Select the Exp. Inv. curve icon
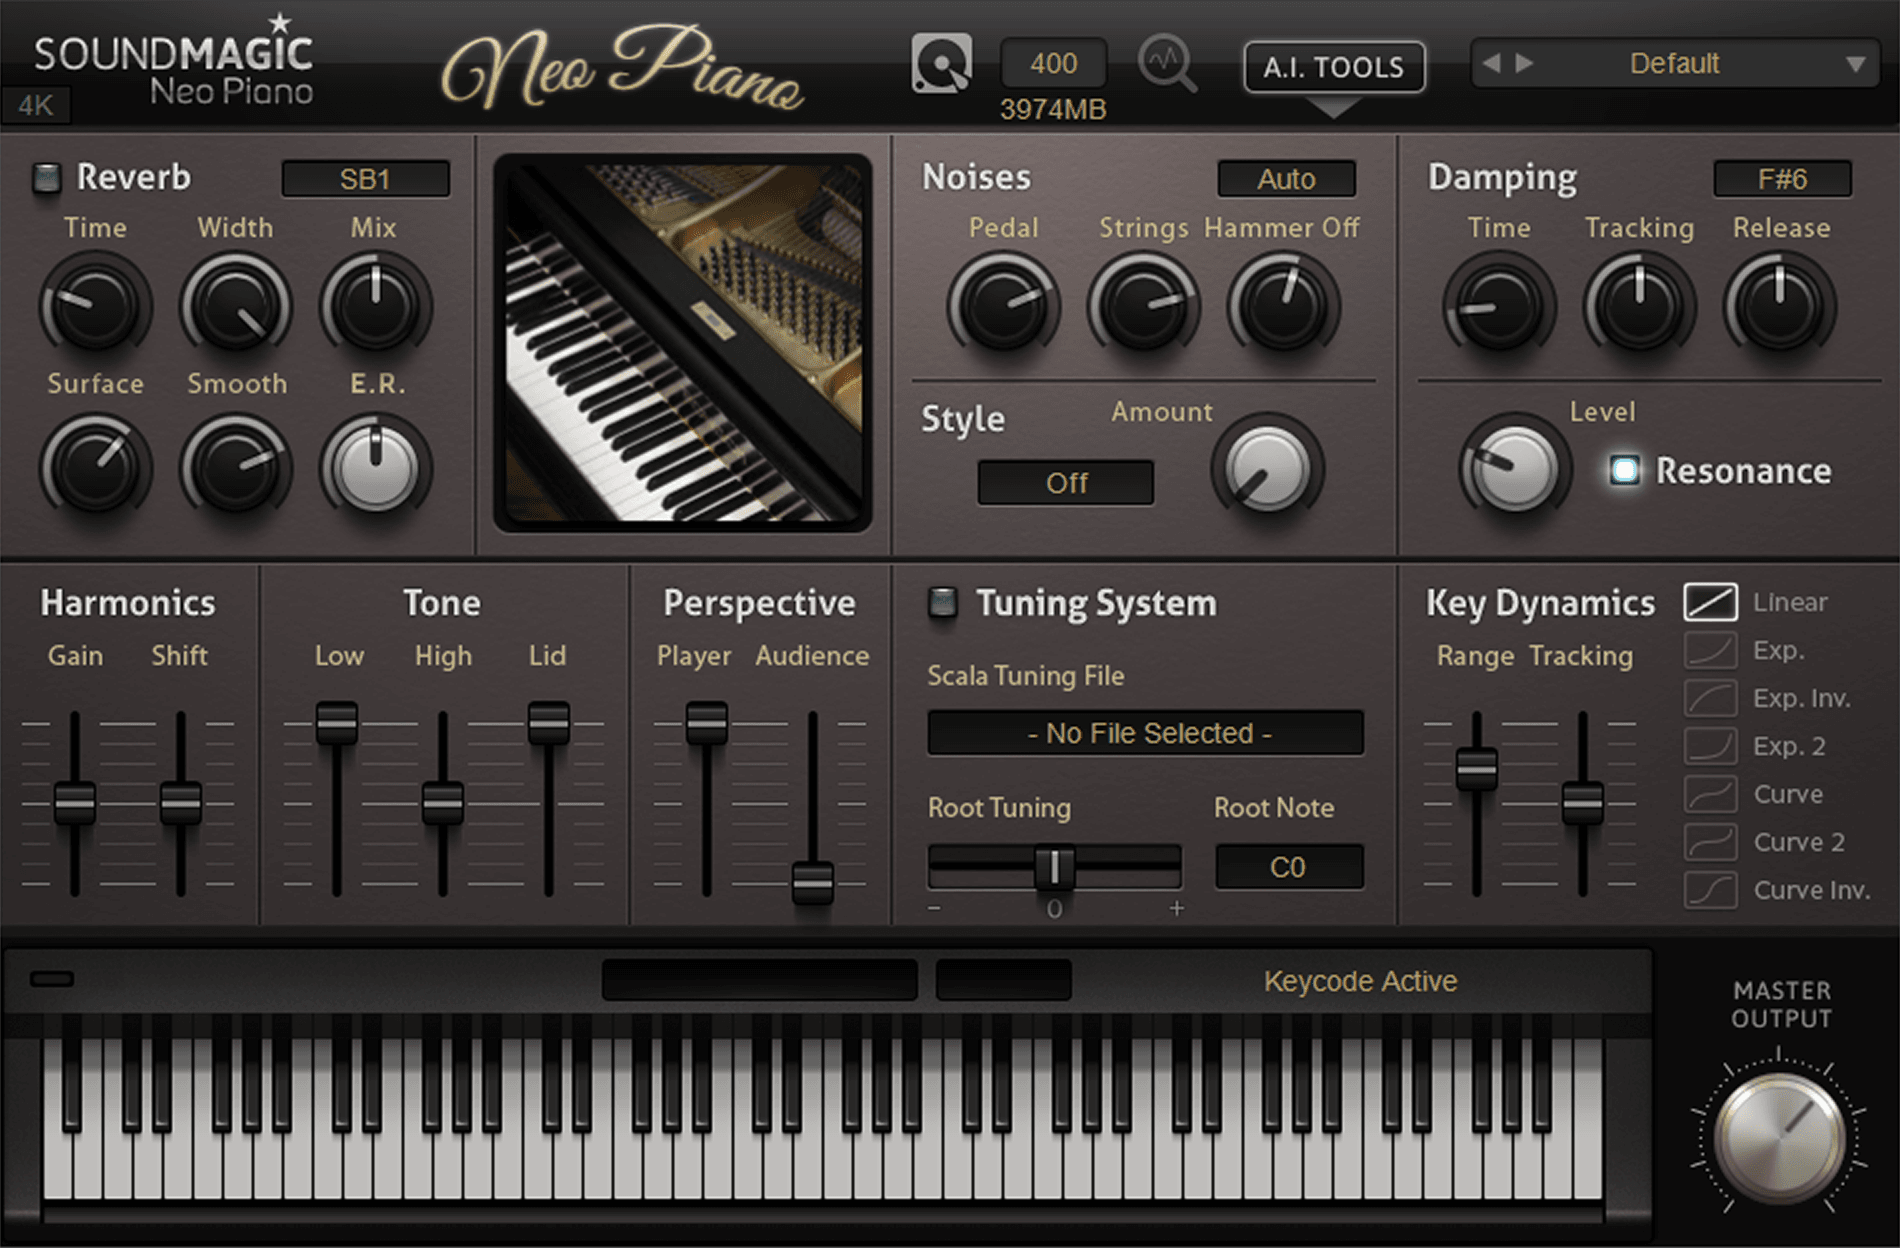Viewport: 1900px width, 1248px height. click(x=1710, y=698)
